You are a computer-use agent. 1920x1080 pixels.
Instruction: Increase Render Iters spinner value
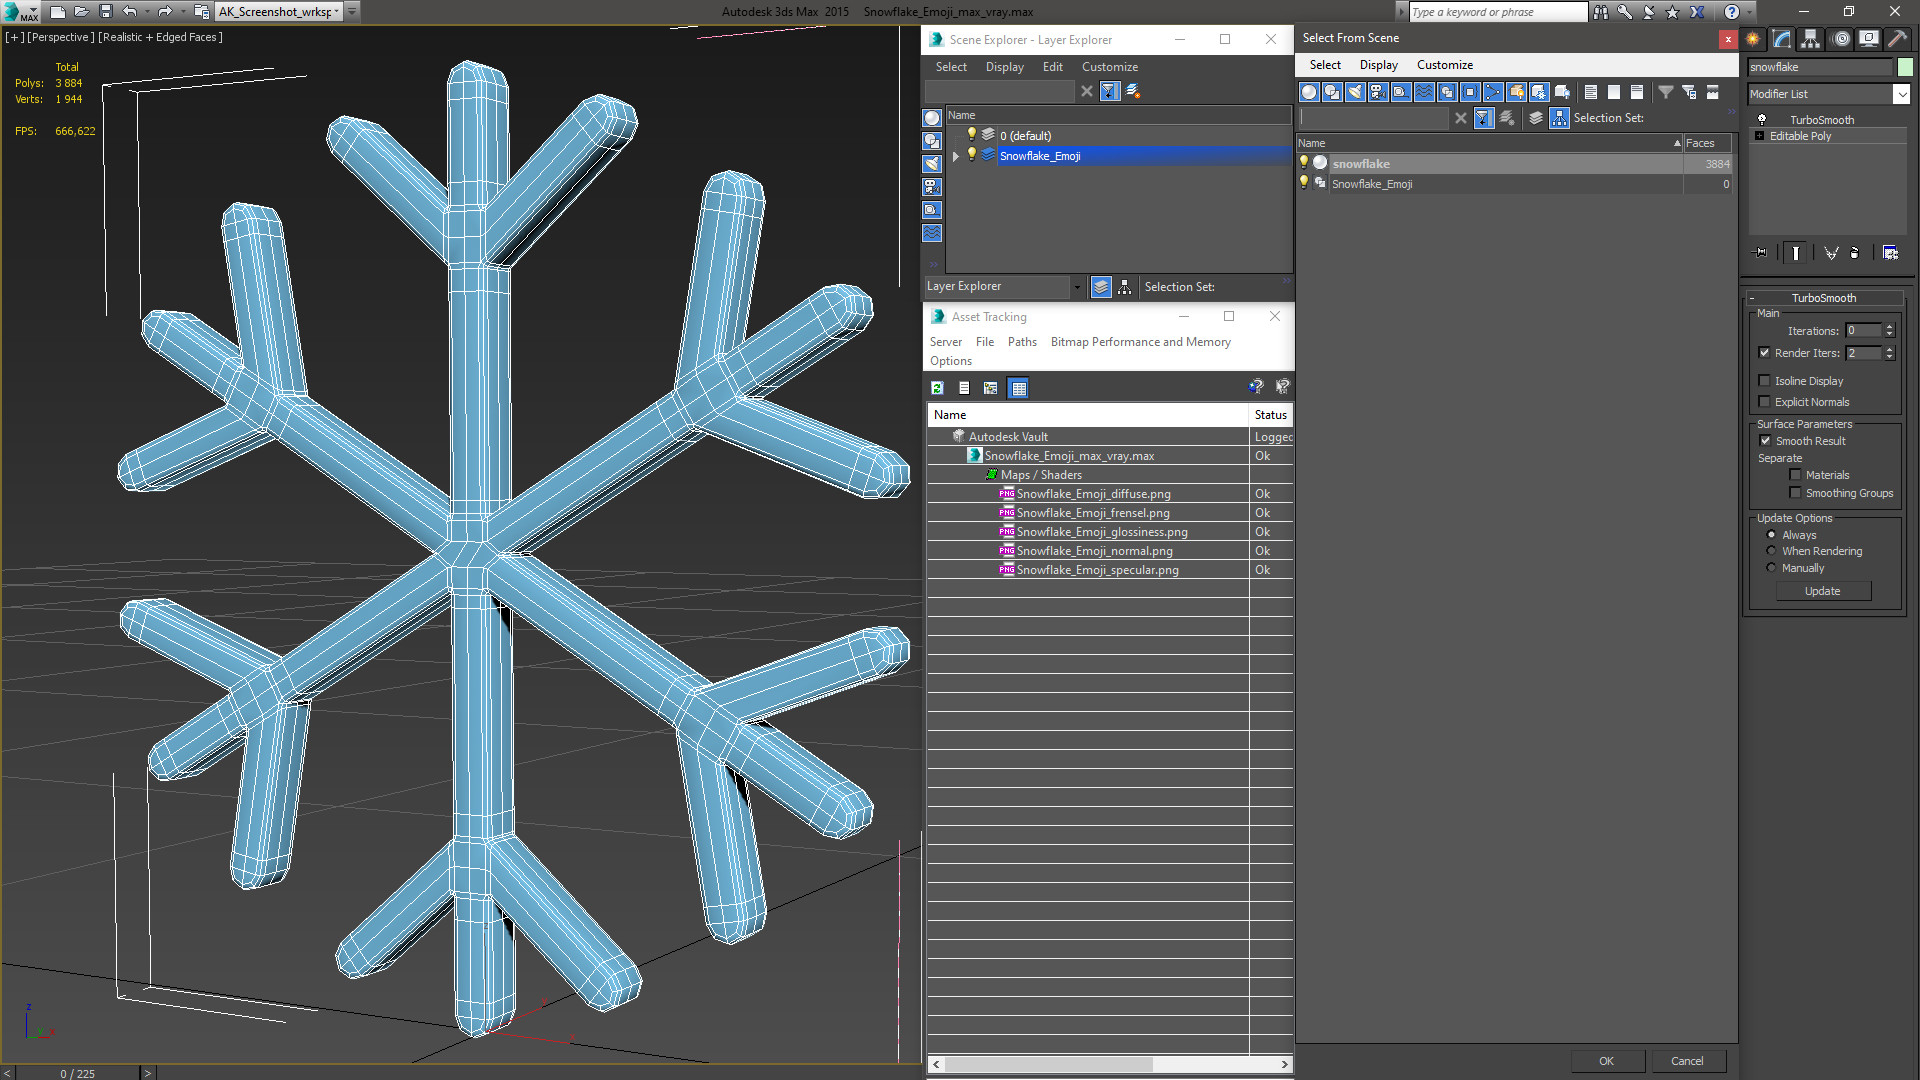pyautogui.click(x=1889, y=349)
